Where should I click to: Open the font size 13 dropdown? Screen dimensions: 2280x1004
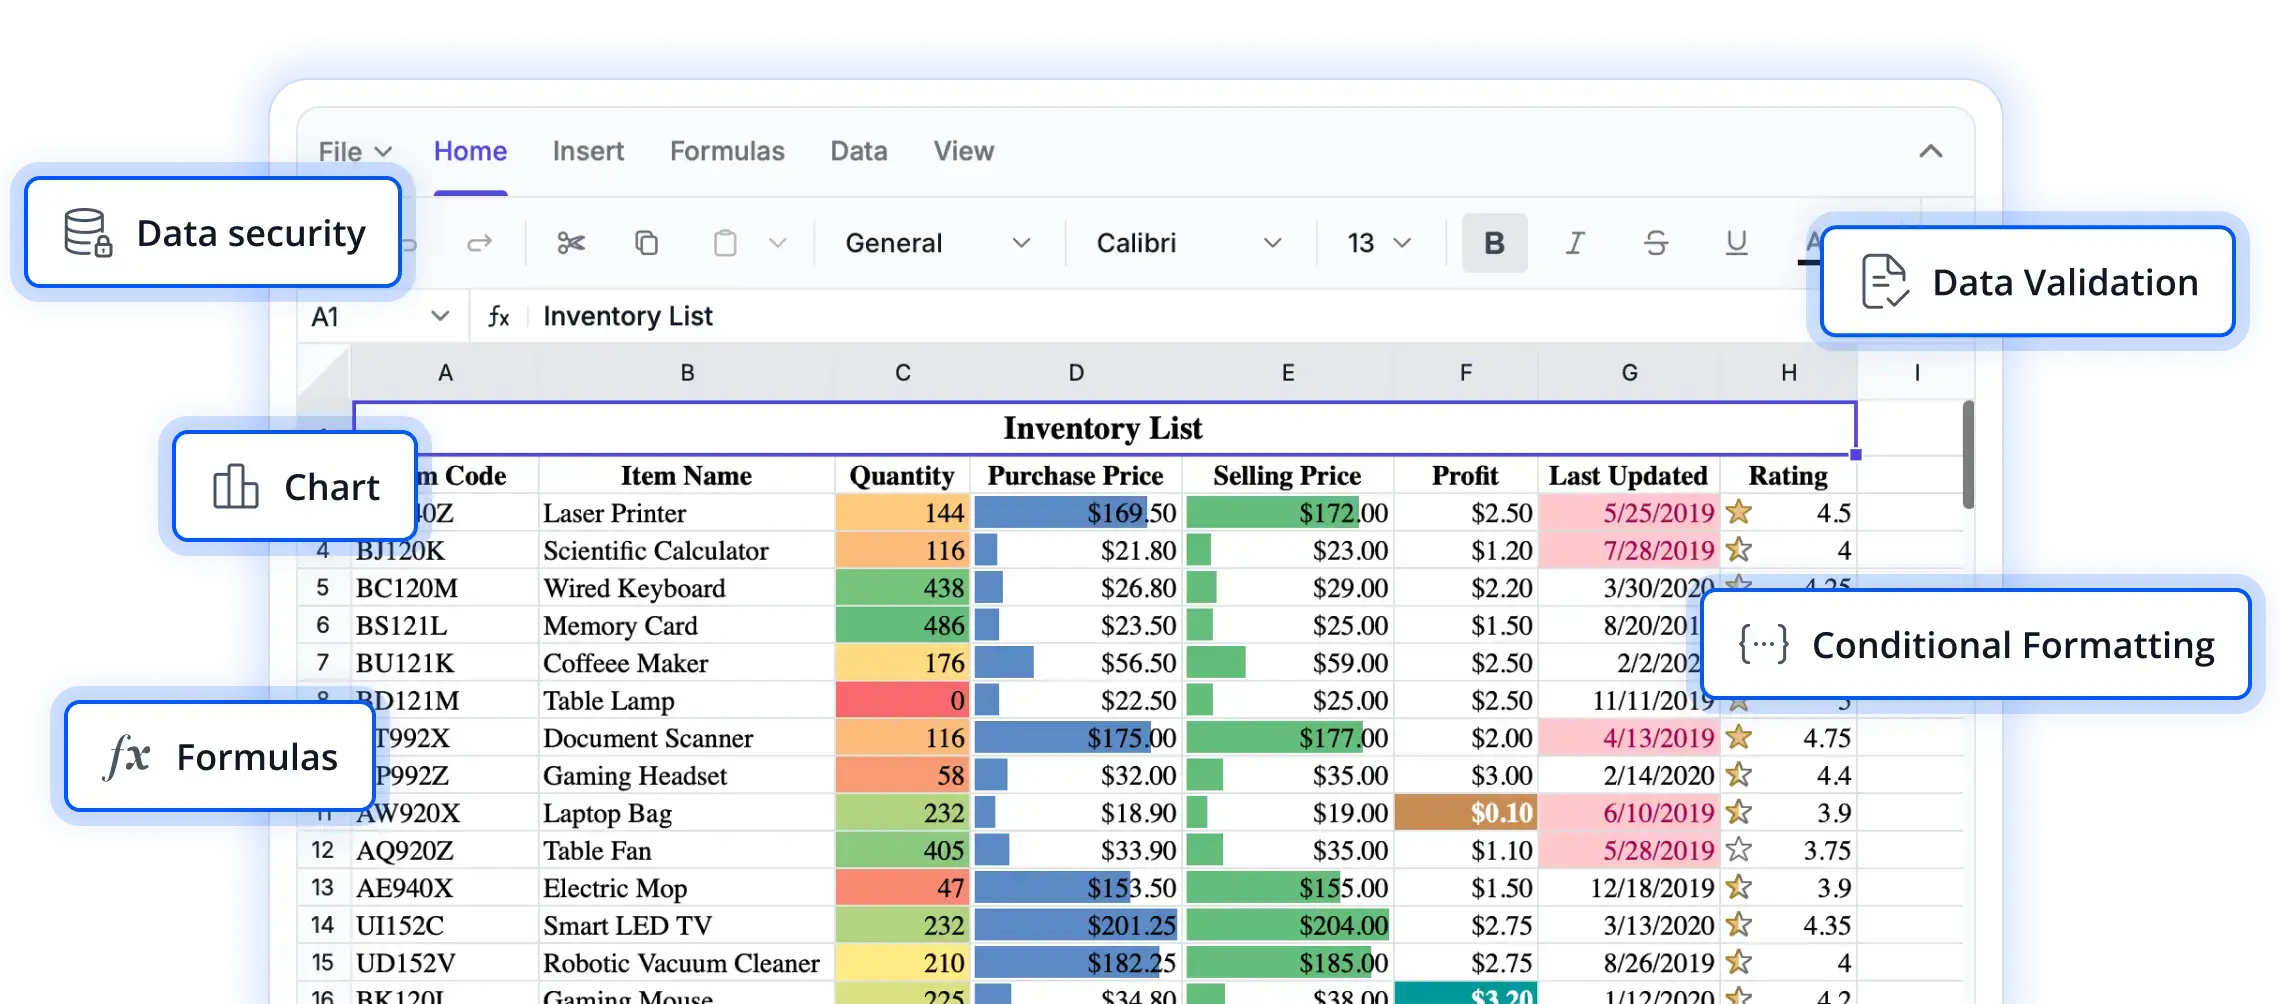click(1378, 243)
